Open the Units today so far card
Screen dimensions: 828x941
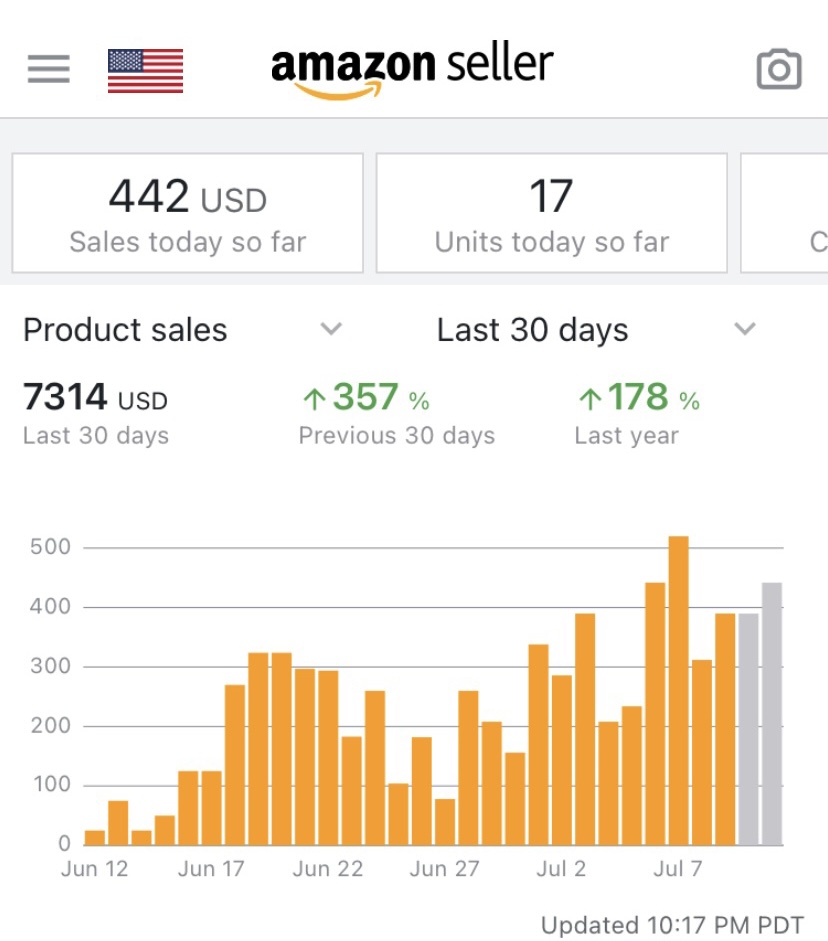click(x=551, y=213)
